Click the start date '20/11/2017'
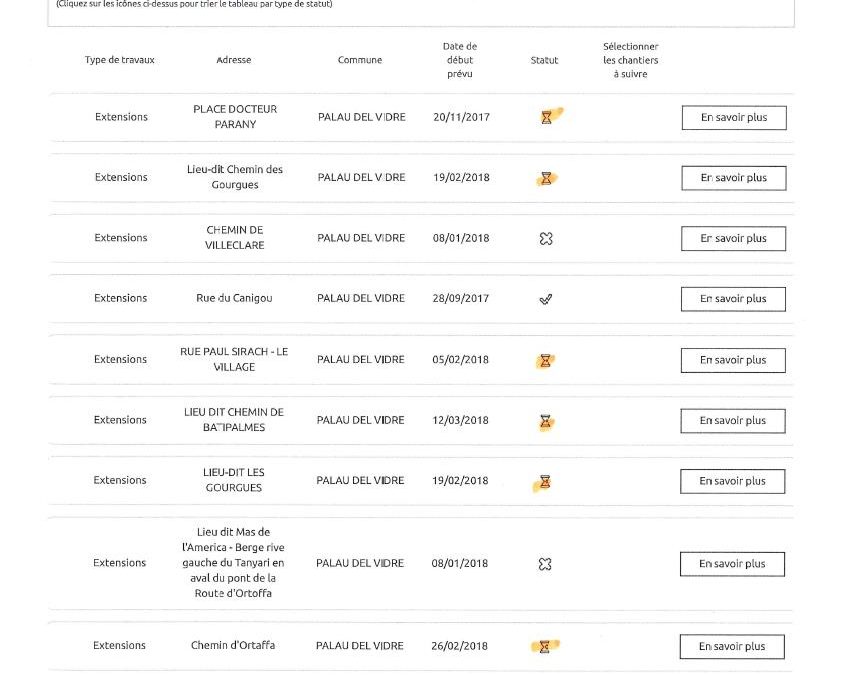This screenshot has width=858, height=675. (x=461, y=117)
